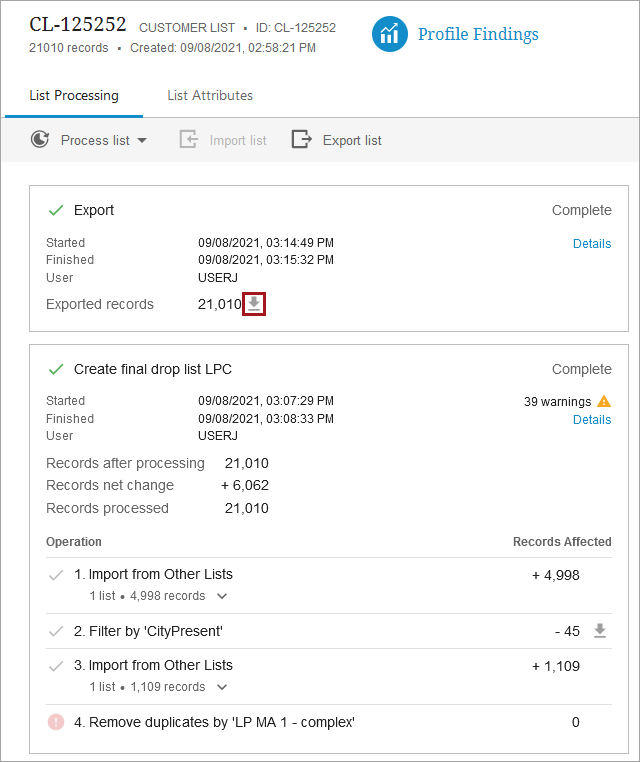Image resolution: width=640 pixels, height=762 pixels.
Task: Click green checkmark beside Create final drop list
Action: point(56,369)
